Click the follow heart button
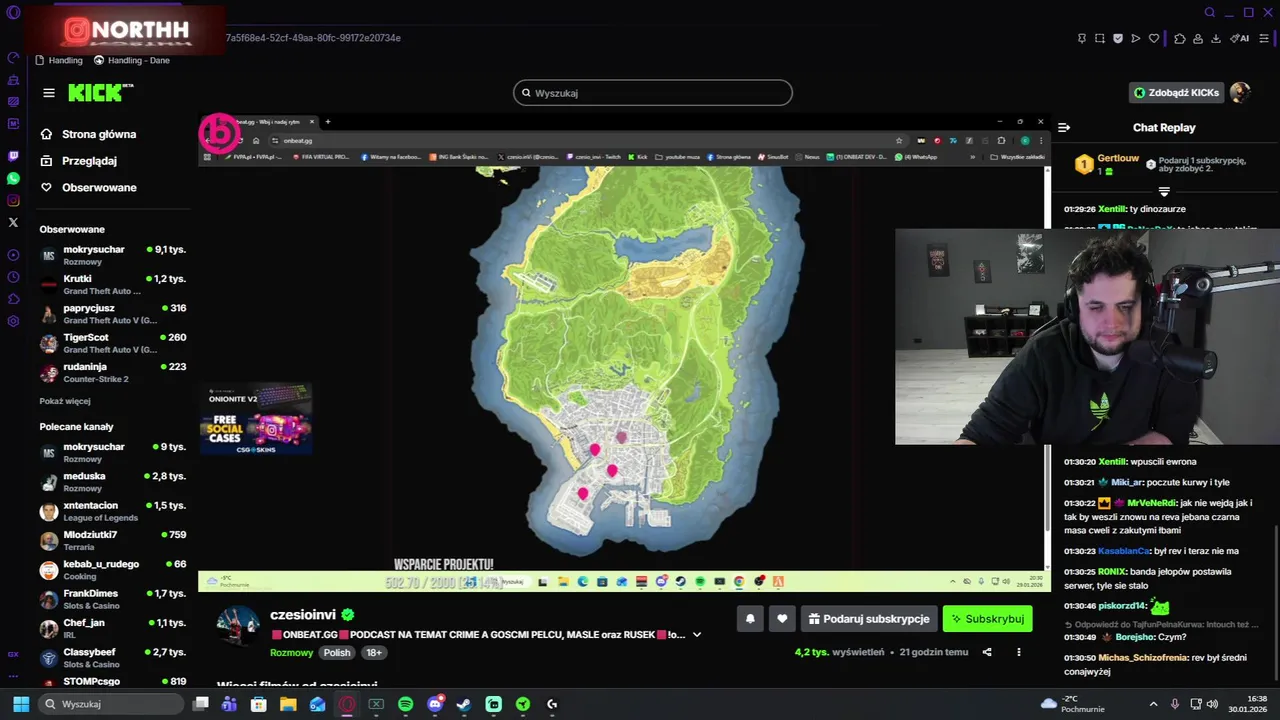This screenshot has height=720, width=1280. click(x=782, y=619)
